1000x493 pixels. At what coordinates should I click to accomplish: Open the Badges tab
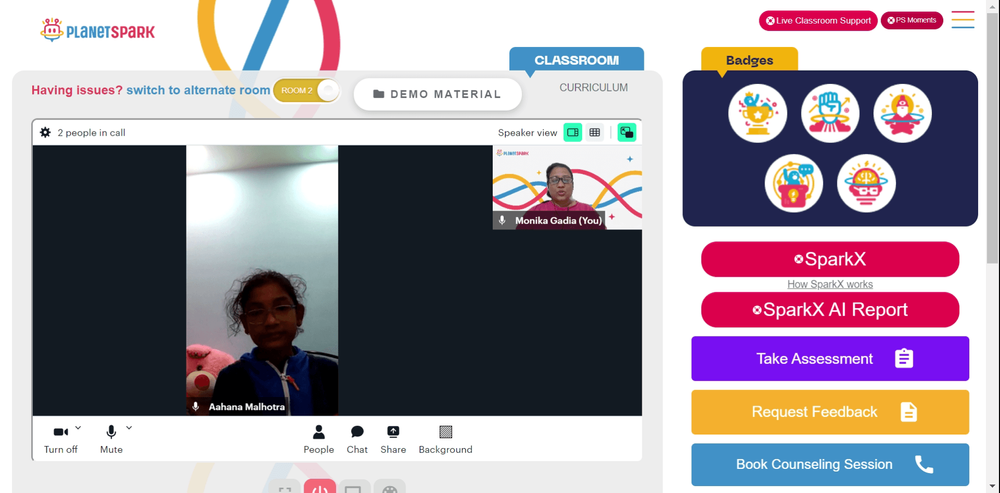coord(749,61)
